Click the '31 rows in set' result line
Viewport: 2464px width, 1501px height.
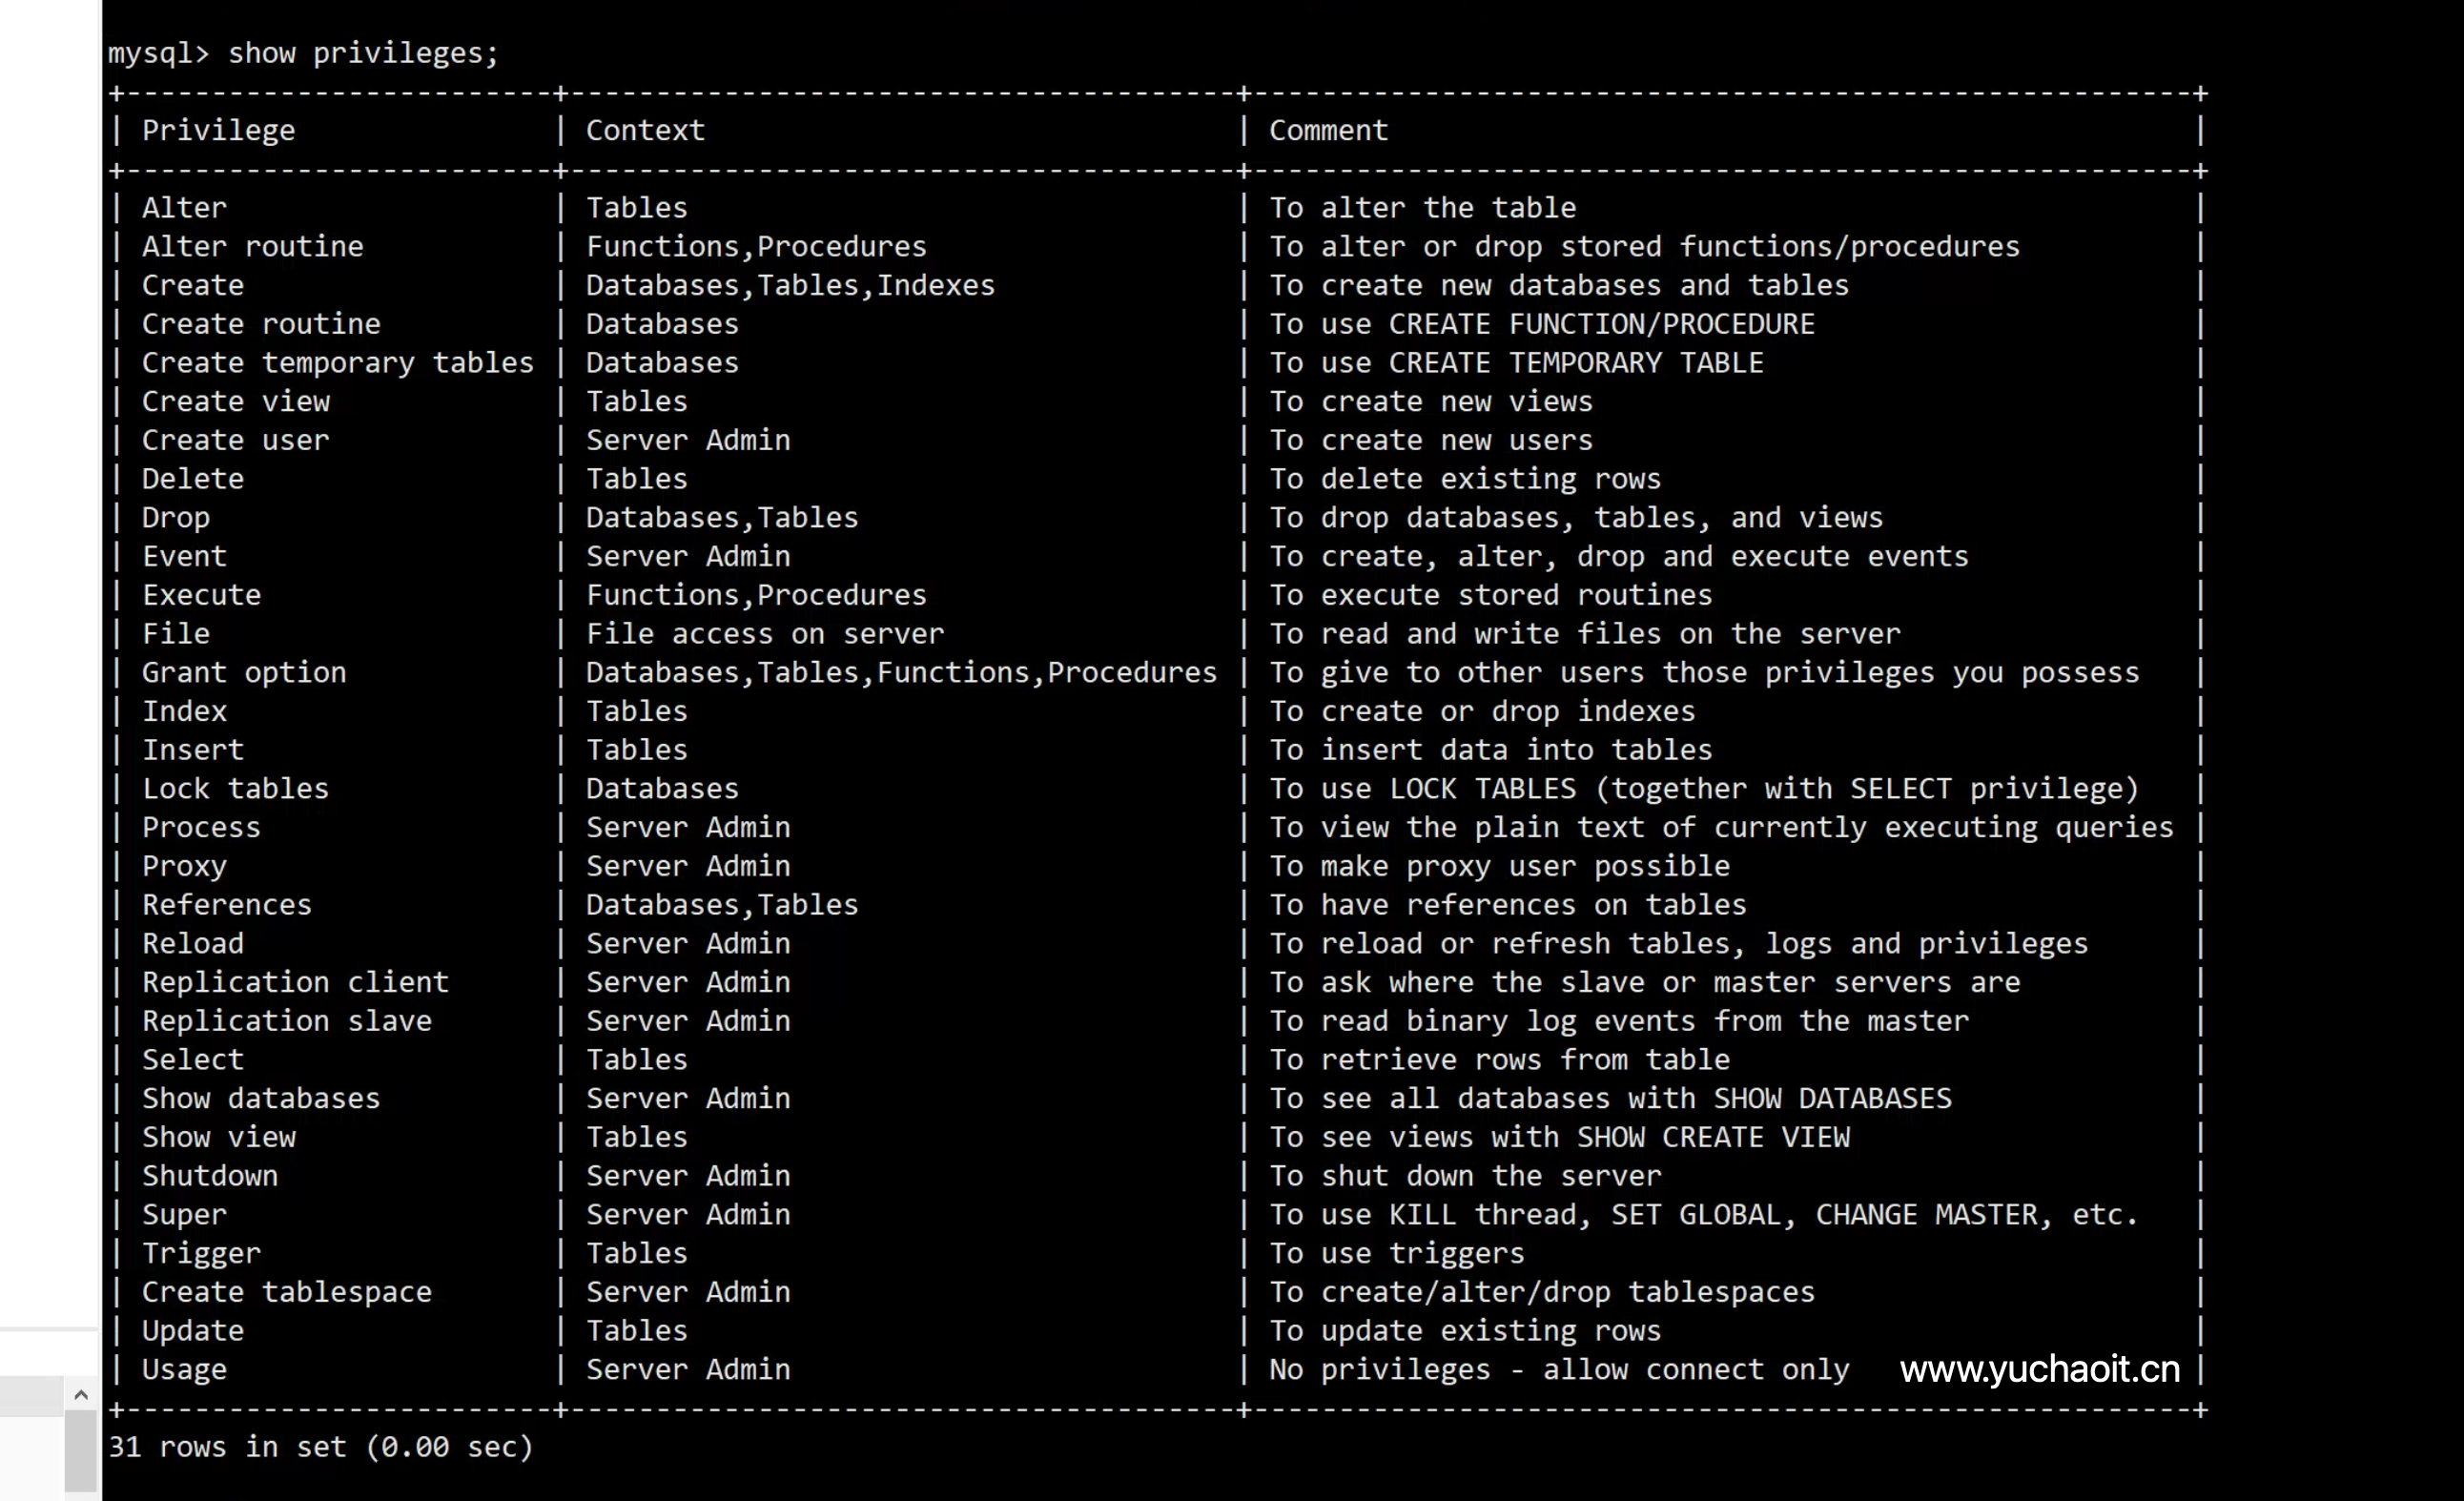320,1446
